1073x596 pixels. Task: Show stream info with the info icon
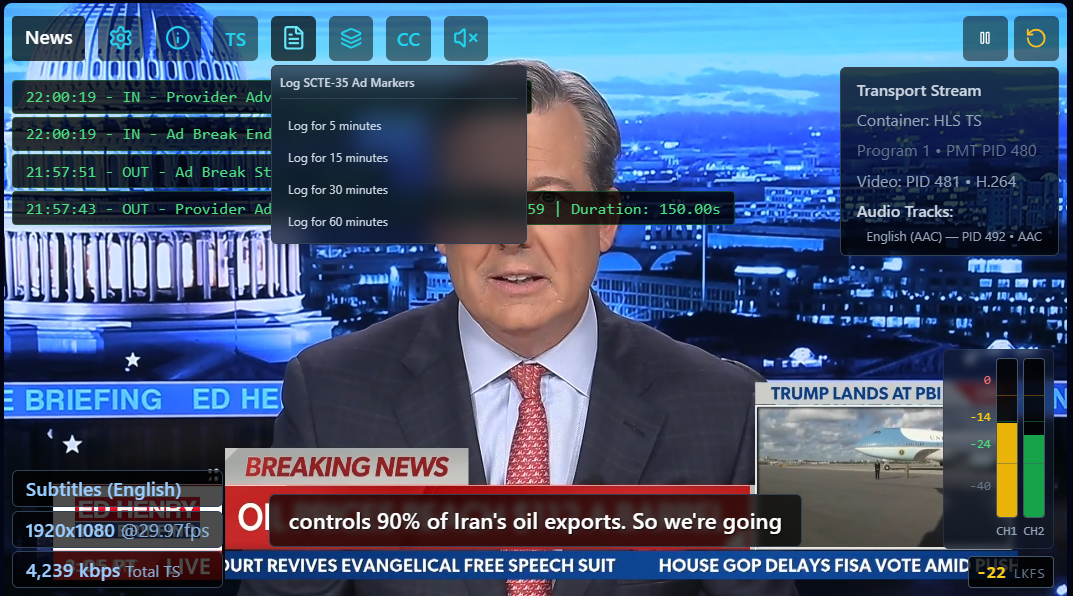pos(178,38)
